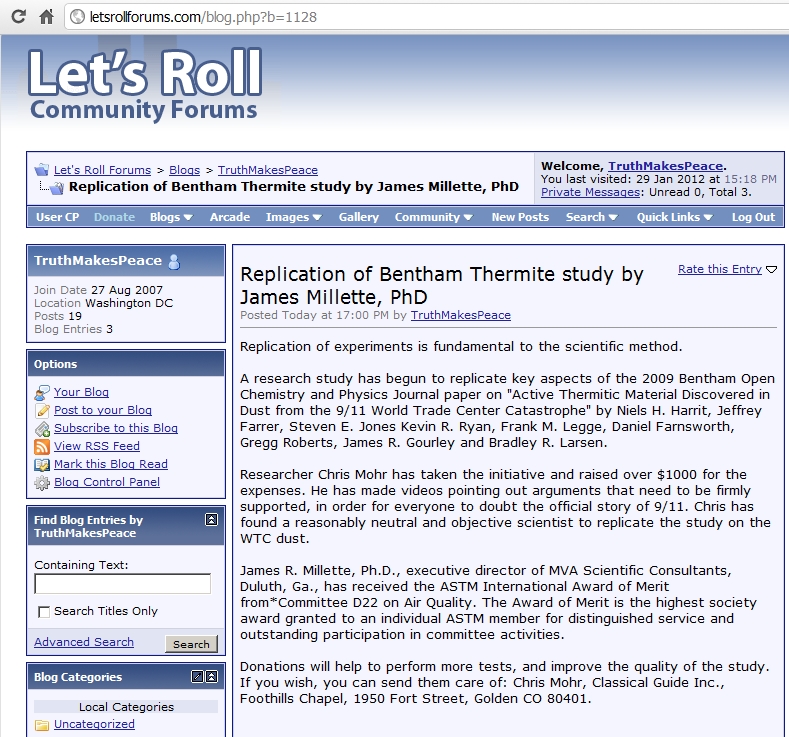Click the orange RSS feed icon
Screen dimensions: 789x737
click(42, 447)
